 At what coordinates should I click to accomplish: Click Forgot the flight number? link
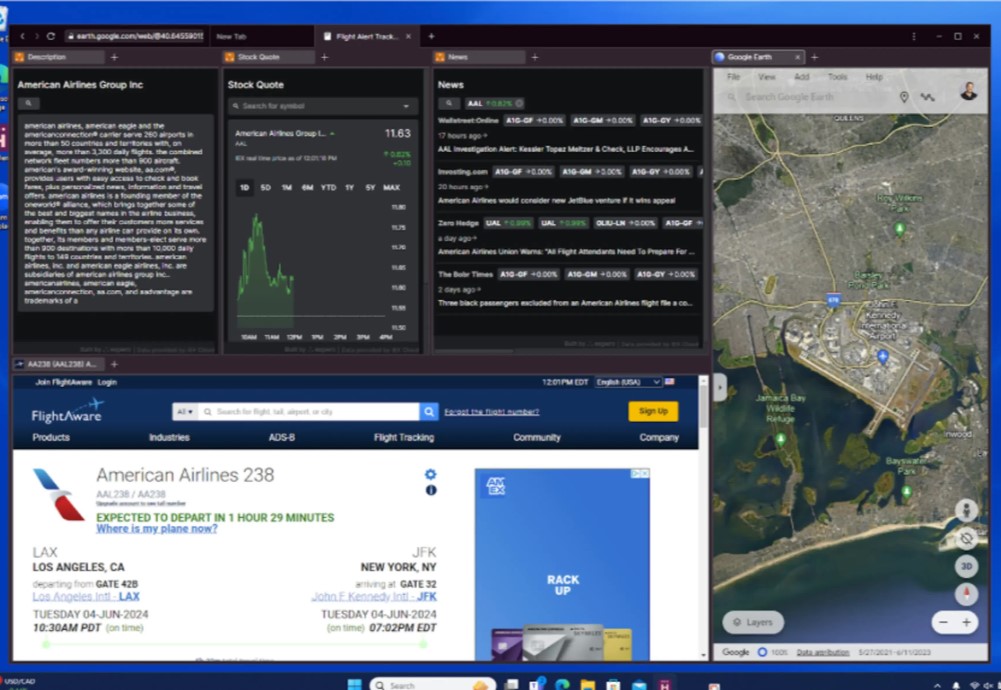(492, 412)
